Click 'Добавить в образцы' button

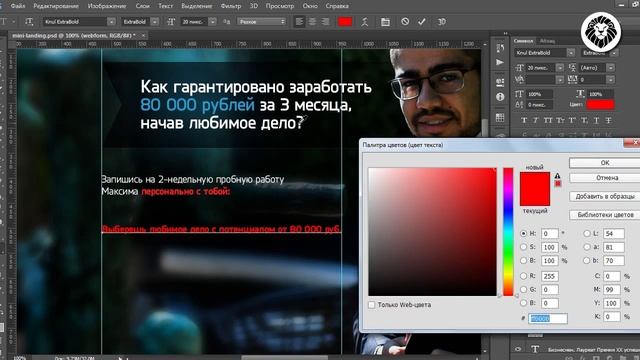604,196
